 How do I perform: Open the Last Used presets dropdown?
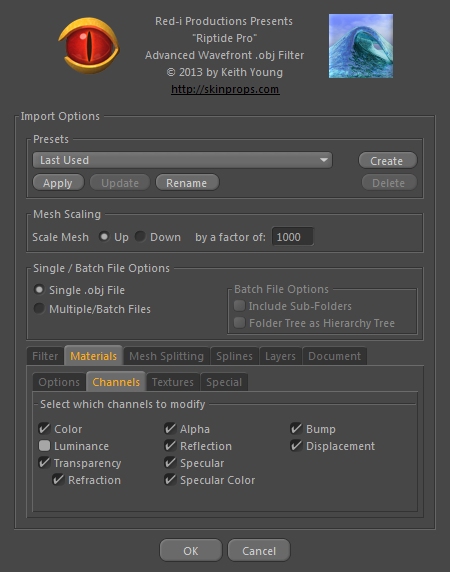coord(182,160)
